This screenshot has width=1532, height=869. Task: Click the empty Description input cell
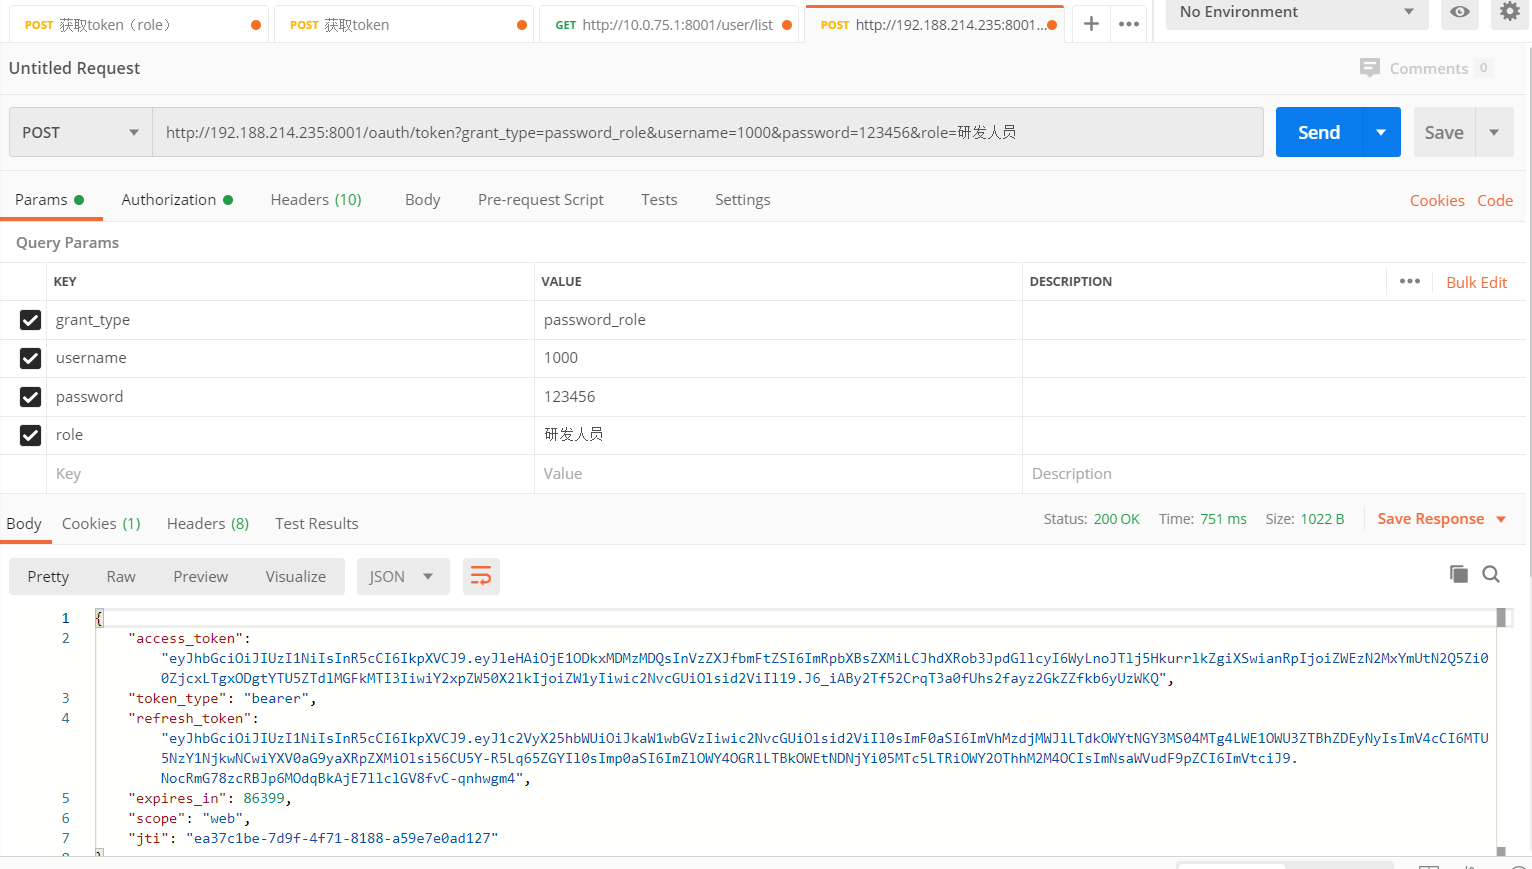tap(1275, 474)
